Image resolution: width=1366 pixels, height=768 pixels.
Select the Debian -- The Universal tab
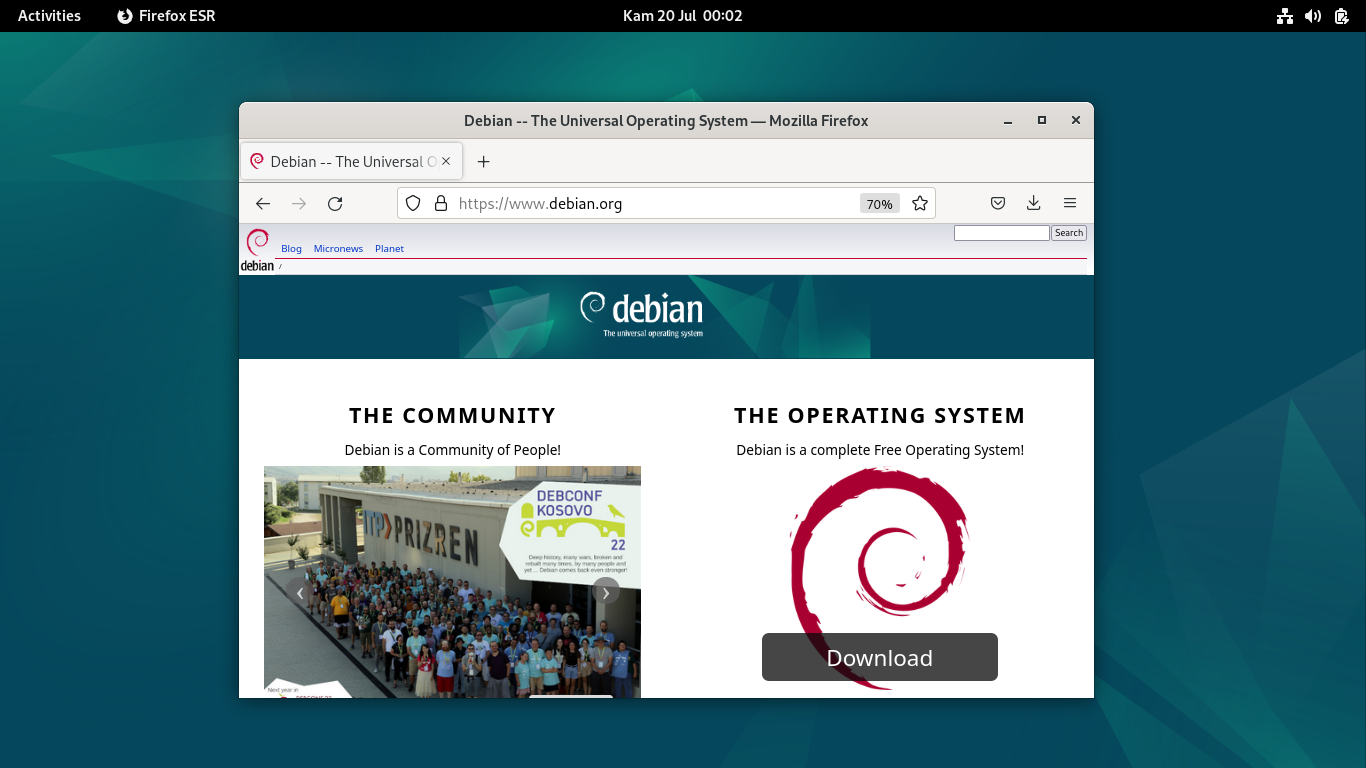pyautogui.click(x=351, y=161)
